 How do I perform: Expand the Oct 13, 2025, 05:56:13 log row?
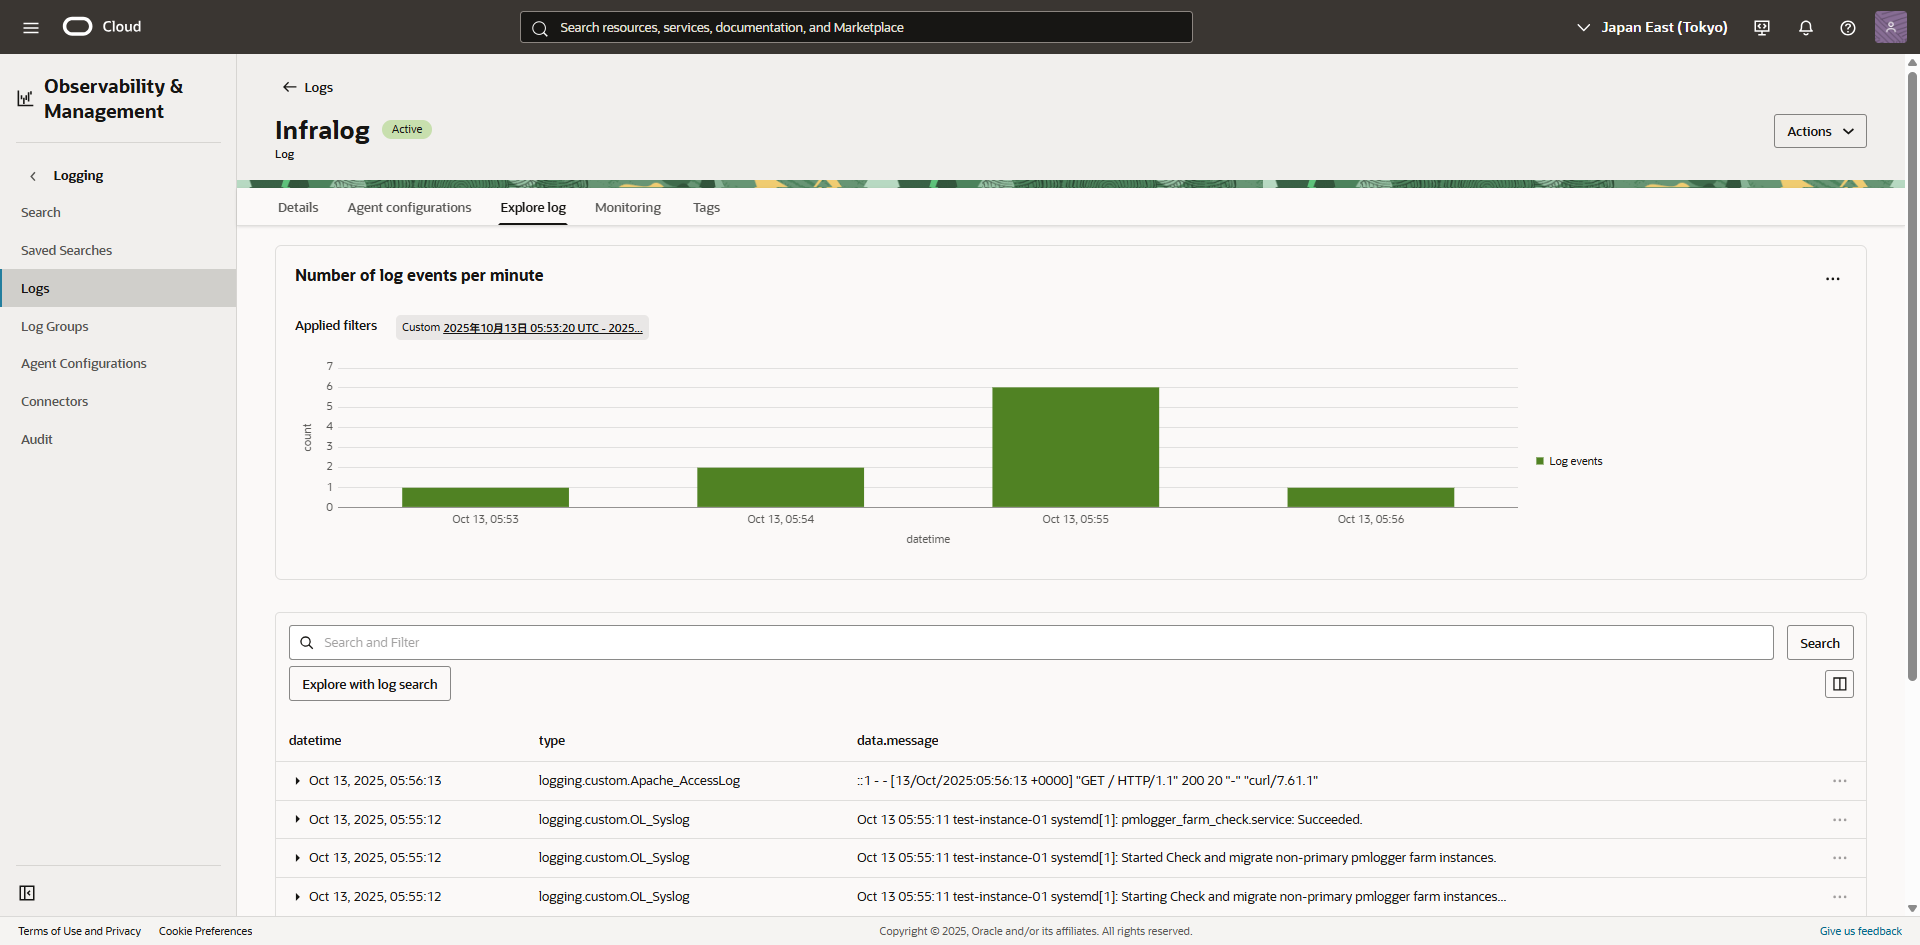click(297, 781)
